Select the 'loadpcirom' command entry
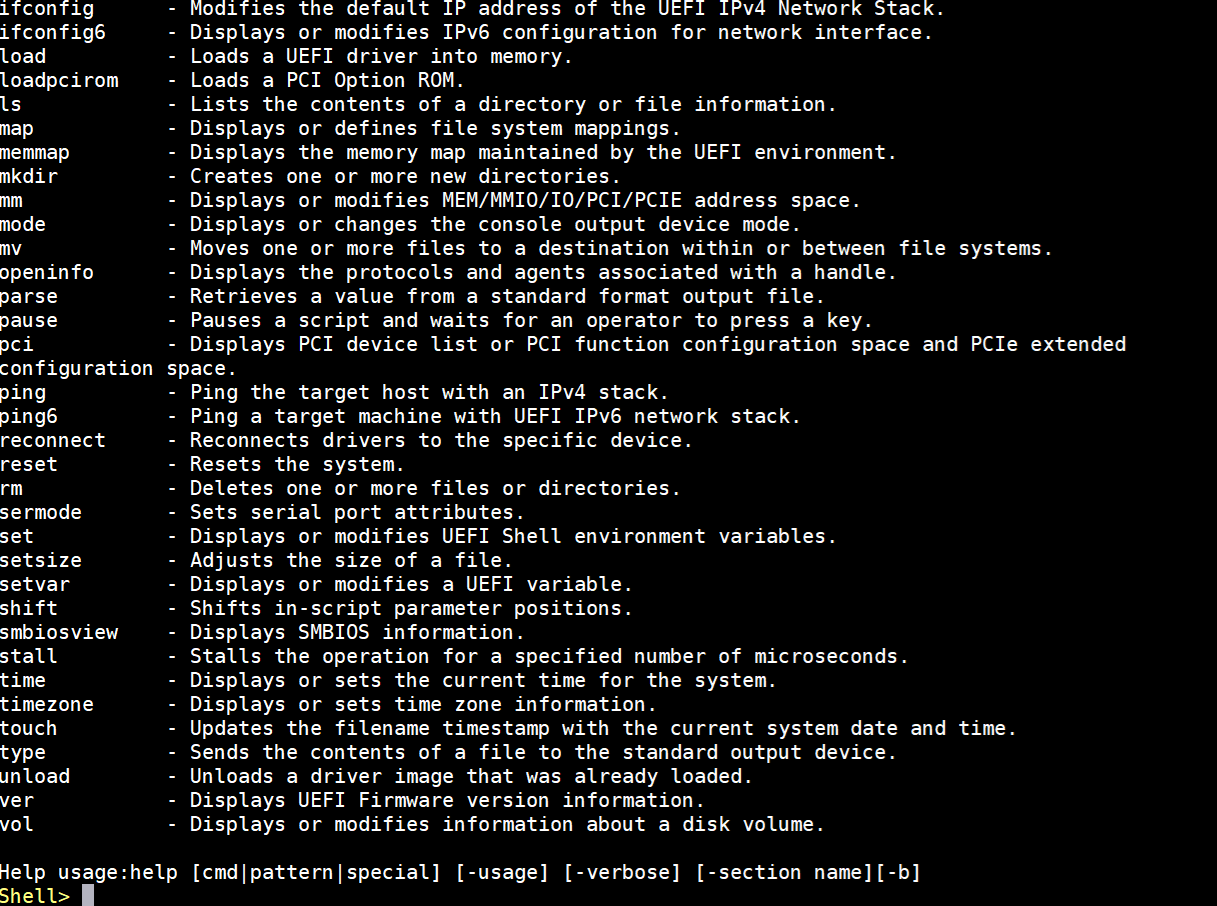This screenshot has height=906, width=1217. click(59, 80)
